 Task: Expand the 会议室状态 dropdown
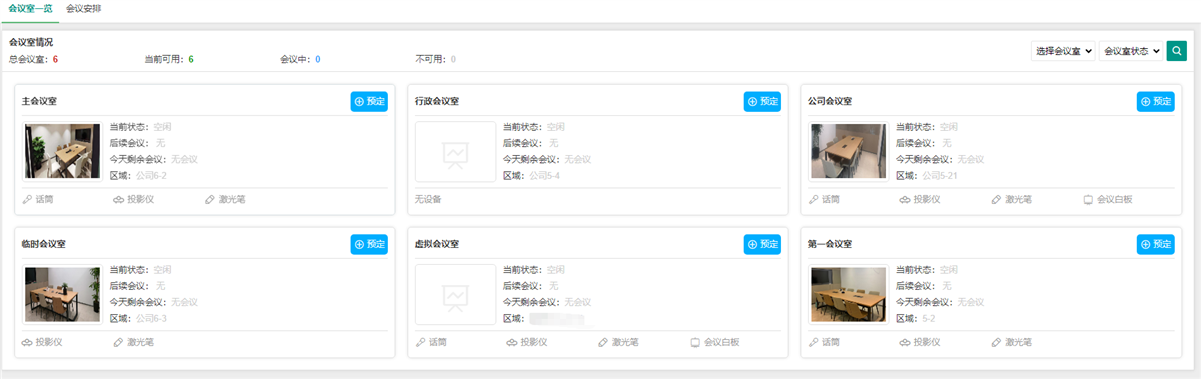1131,51
